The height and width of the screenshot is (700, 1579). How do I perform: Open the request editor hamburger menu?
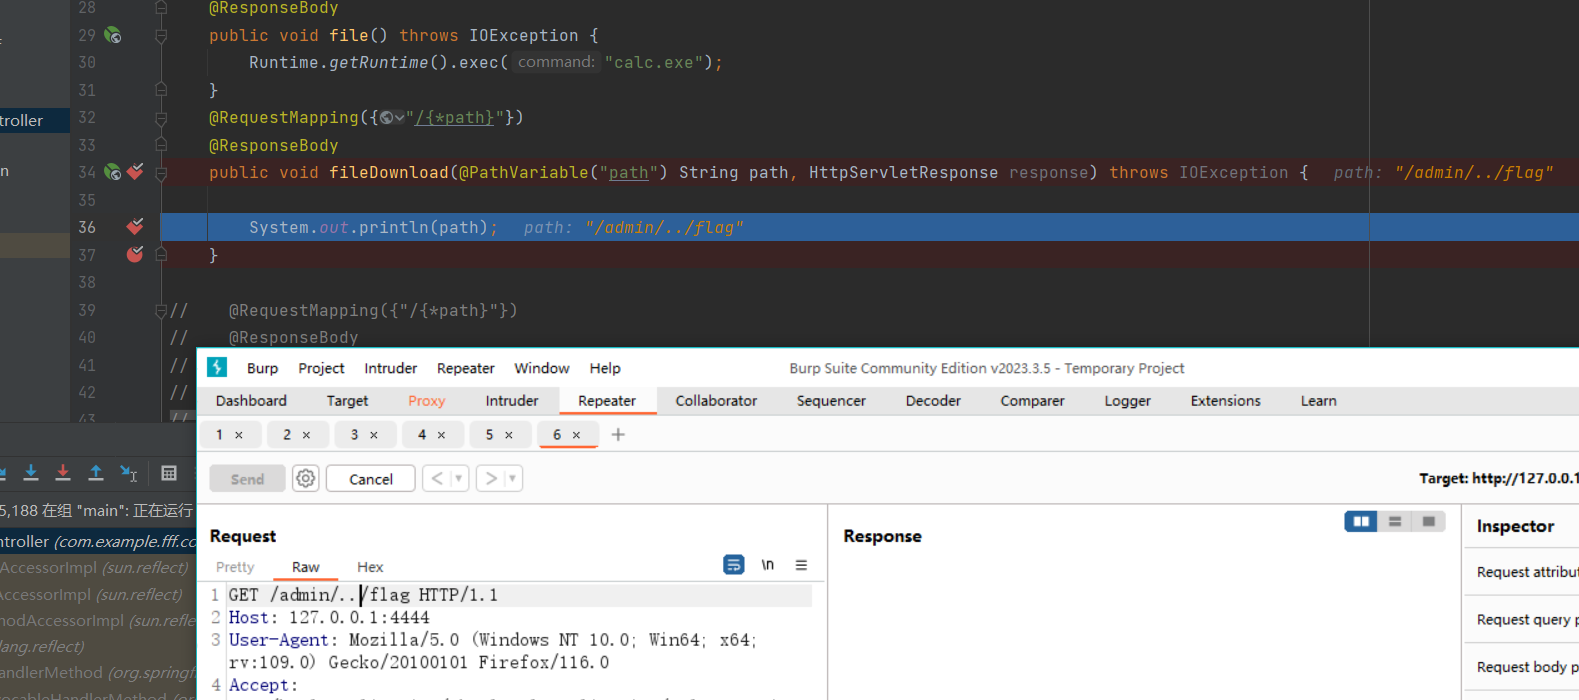[x=801, y=565]
